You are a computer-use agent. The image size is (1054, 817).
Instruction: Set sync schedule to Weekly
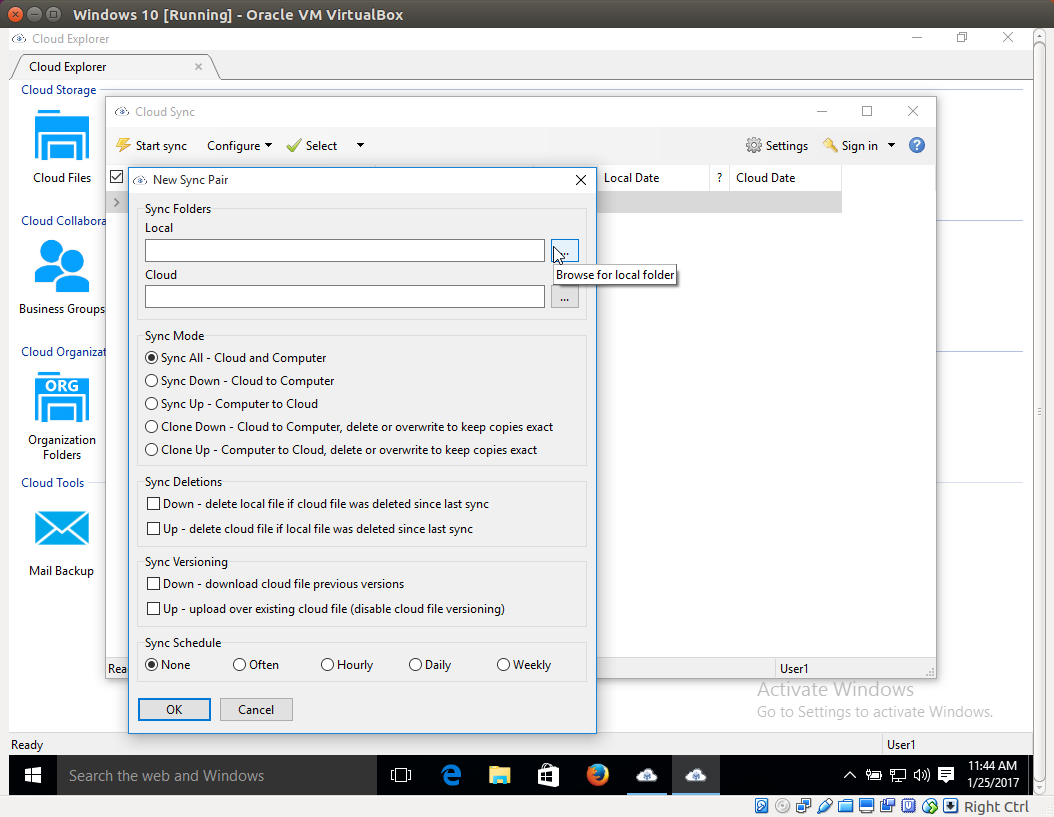coord(503,664)
